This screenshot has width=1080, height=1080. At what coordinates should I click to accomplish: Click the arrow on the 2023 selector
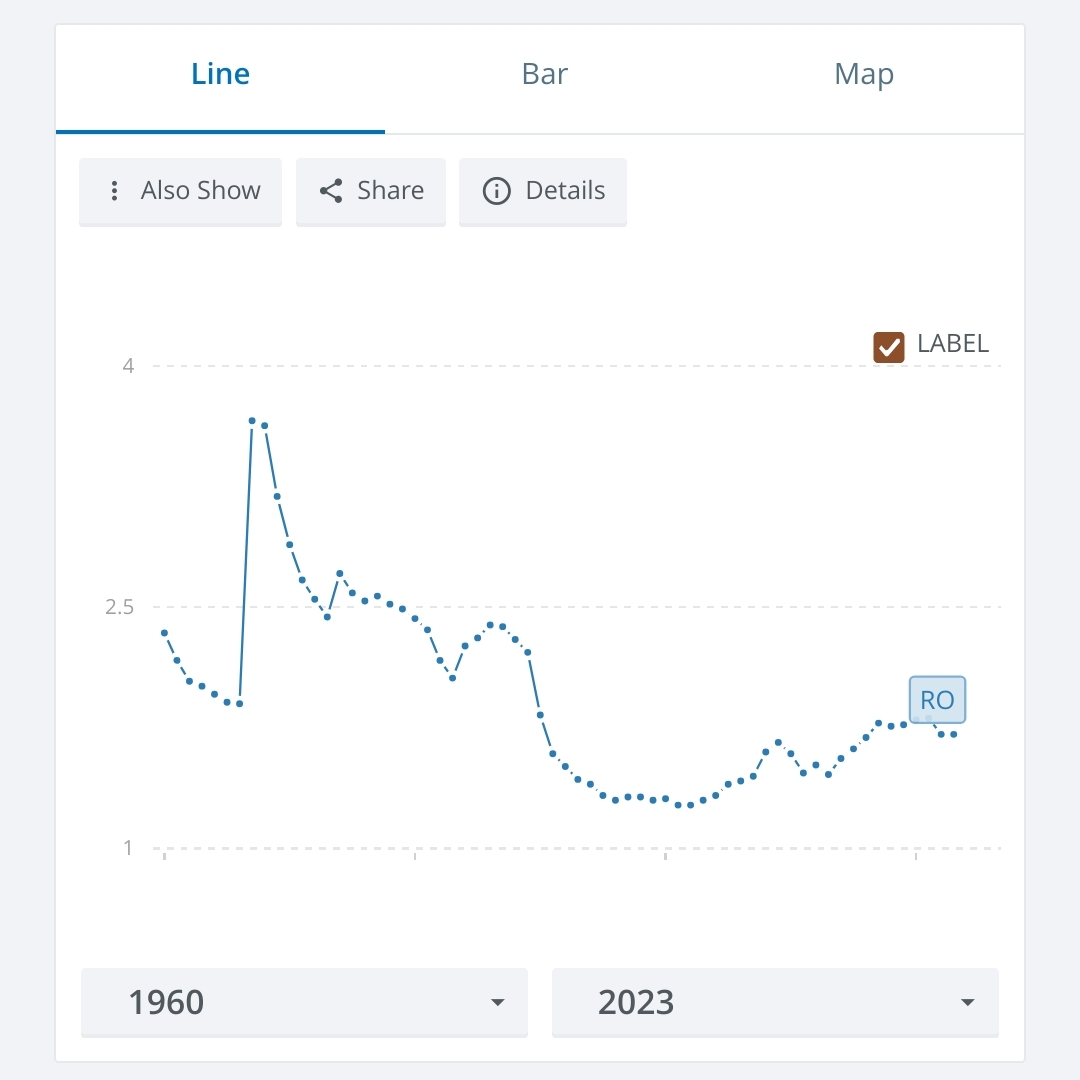tap(967, 1003)
